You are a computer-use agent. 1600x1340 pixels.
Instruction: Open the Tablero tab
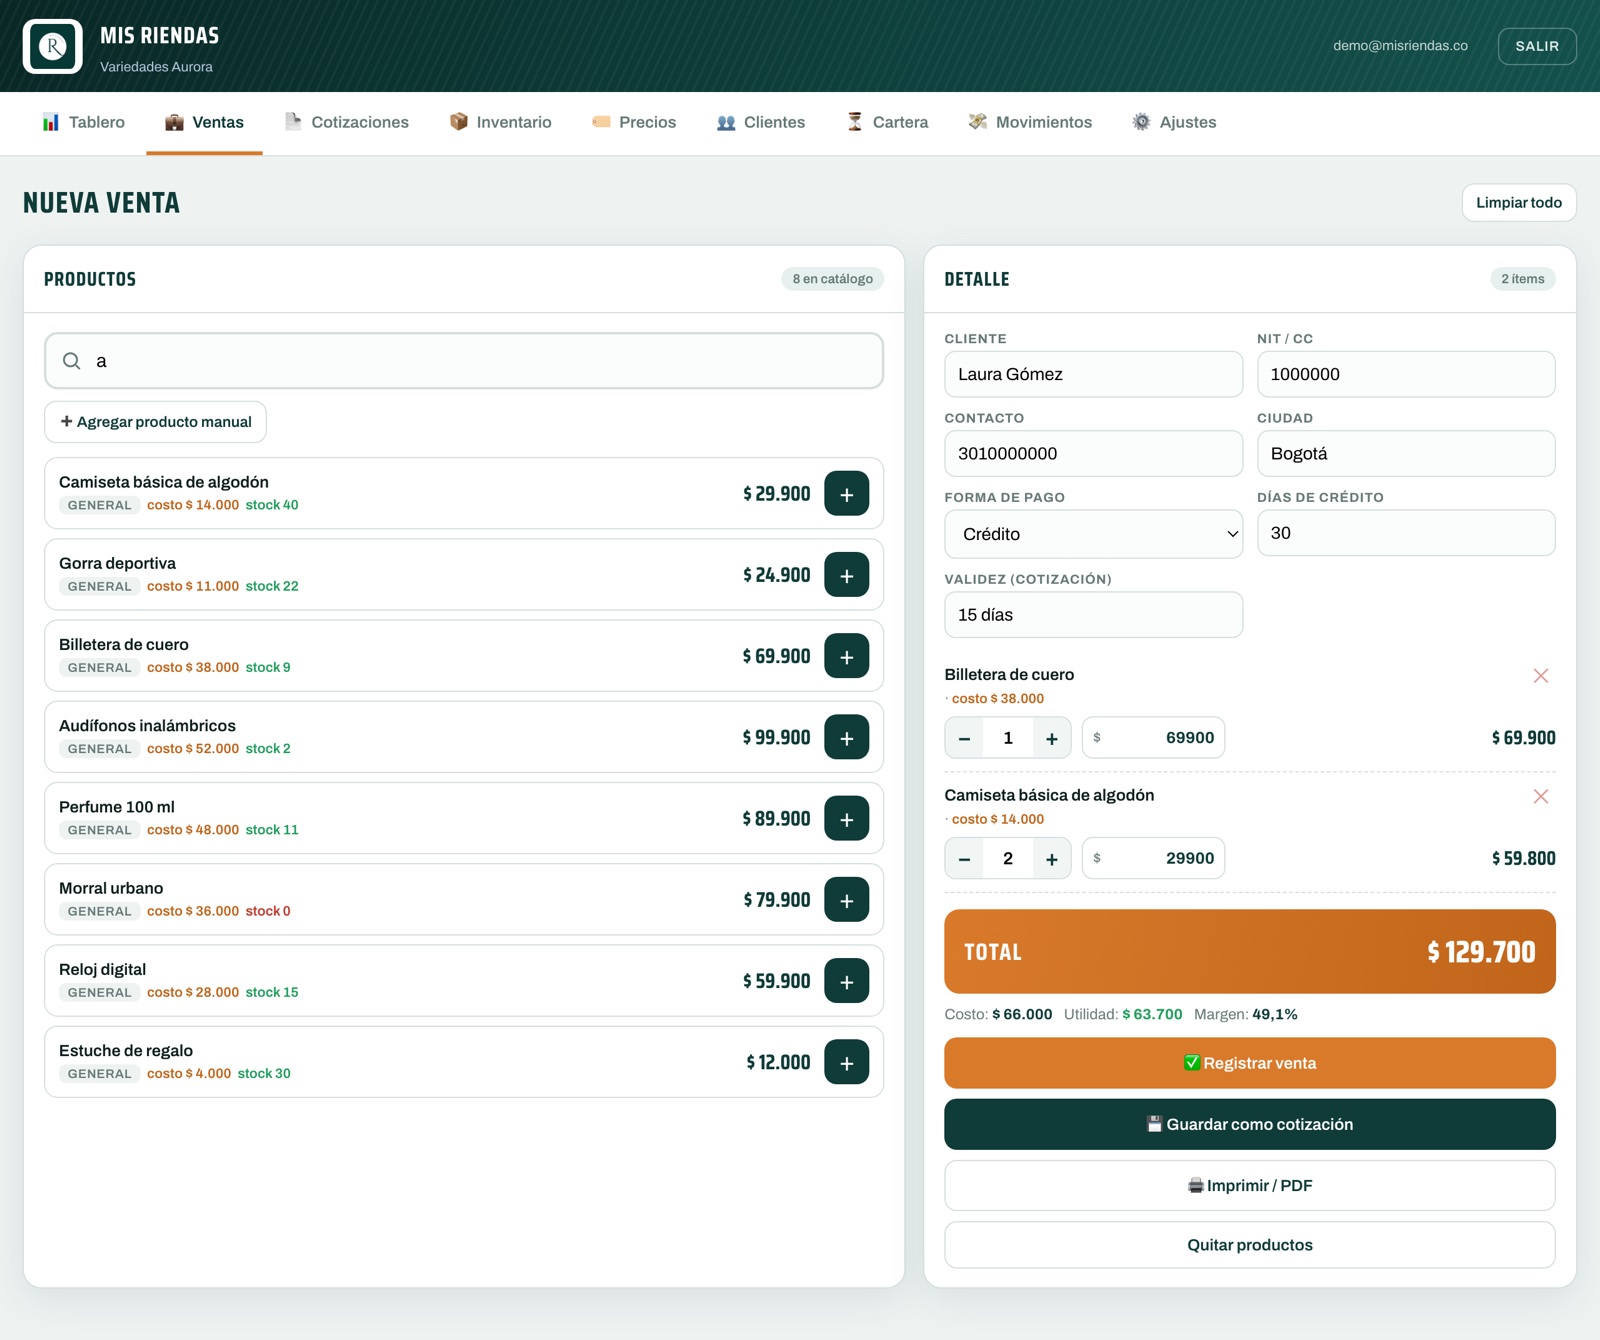(x=84, y=122)
